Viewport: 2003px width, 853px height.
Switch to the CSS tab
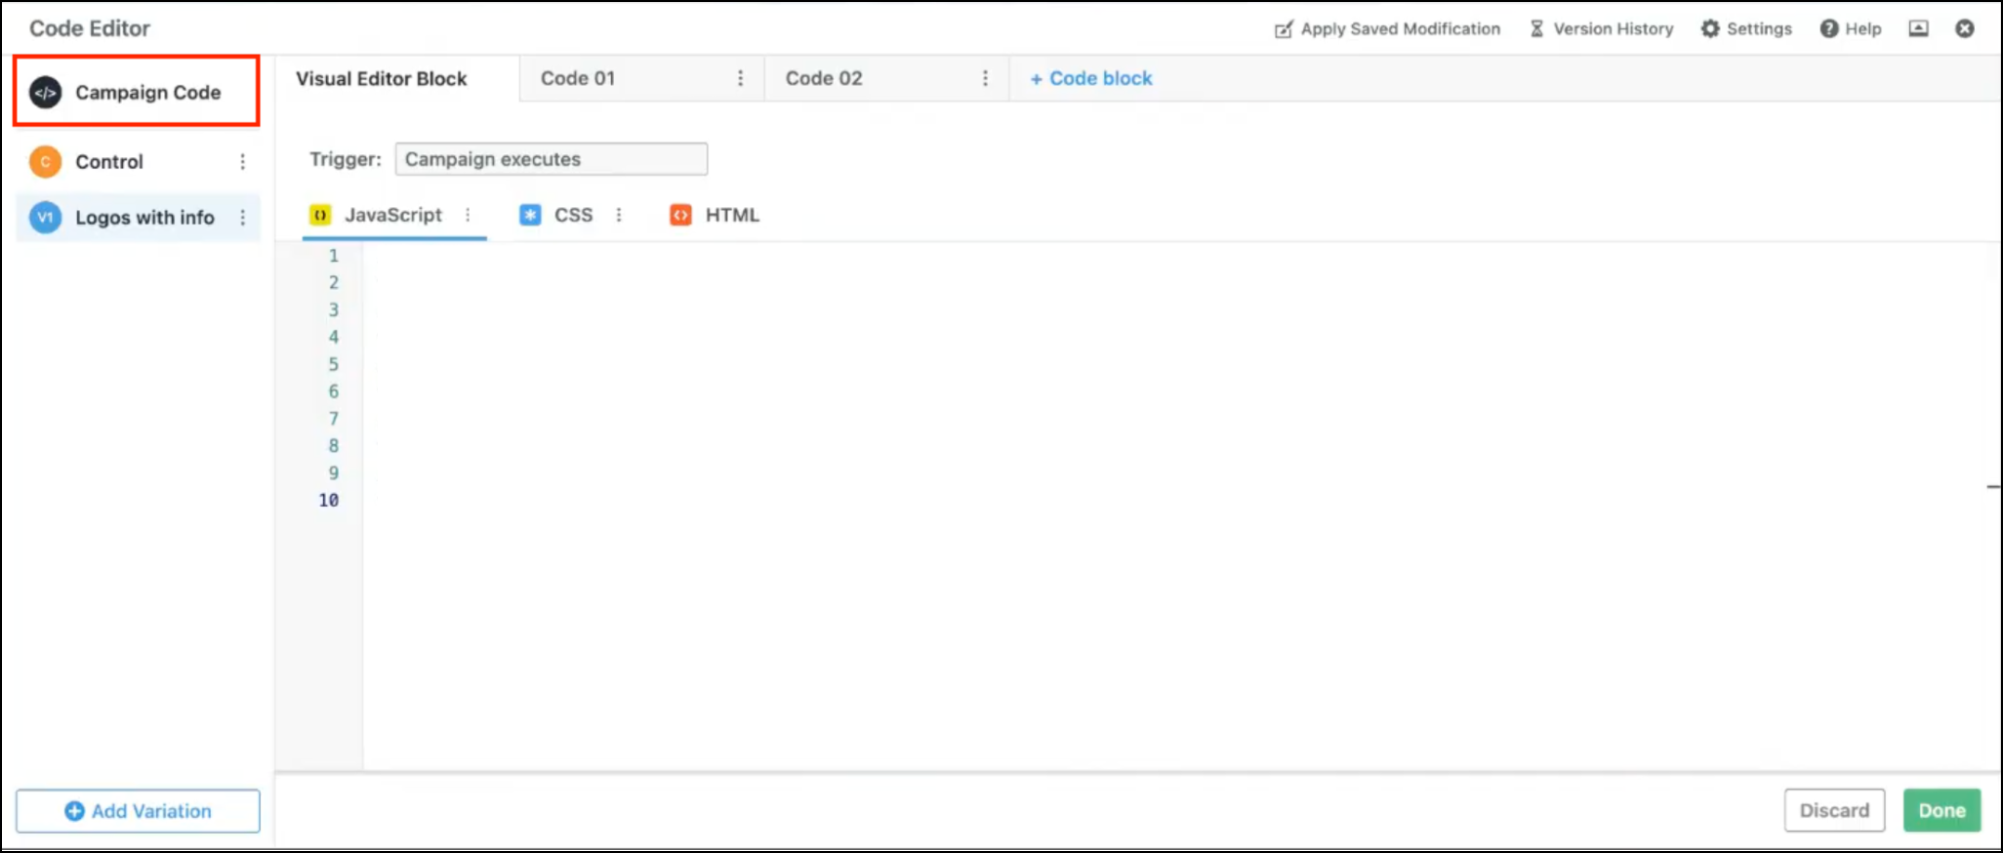(573, 215)
